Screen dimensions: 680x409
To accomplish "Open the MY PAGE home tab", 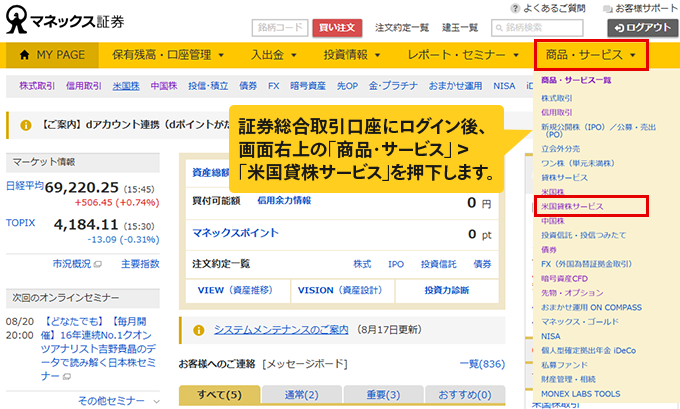I will click(52, 55).
